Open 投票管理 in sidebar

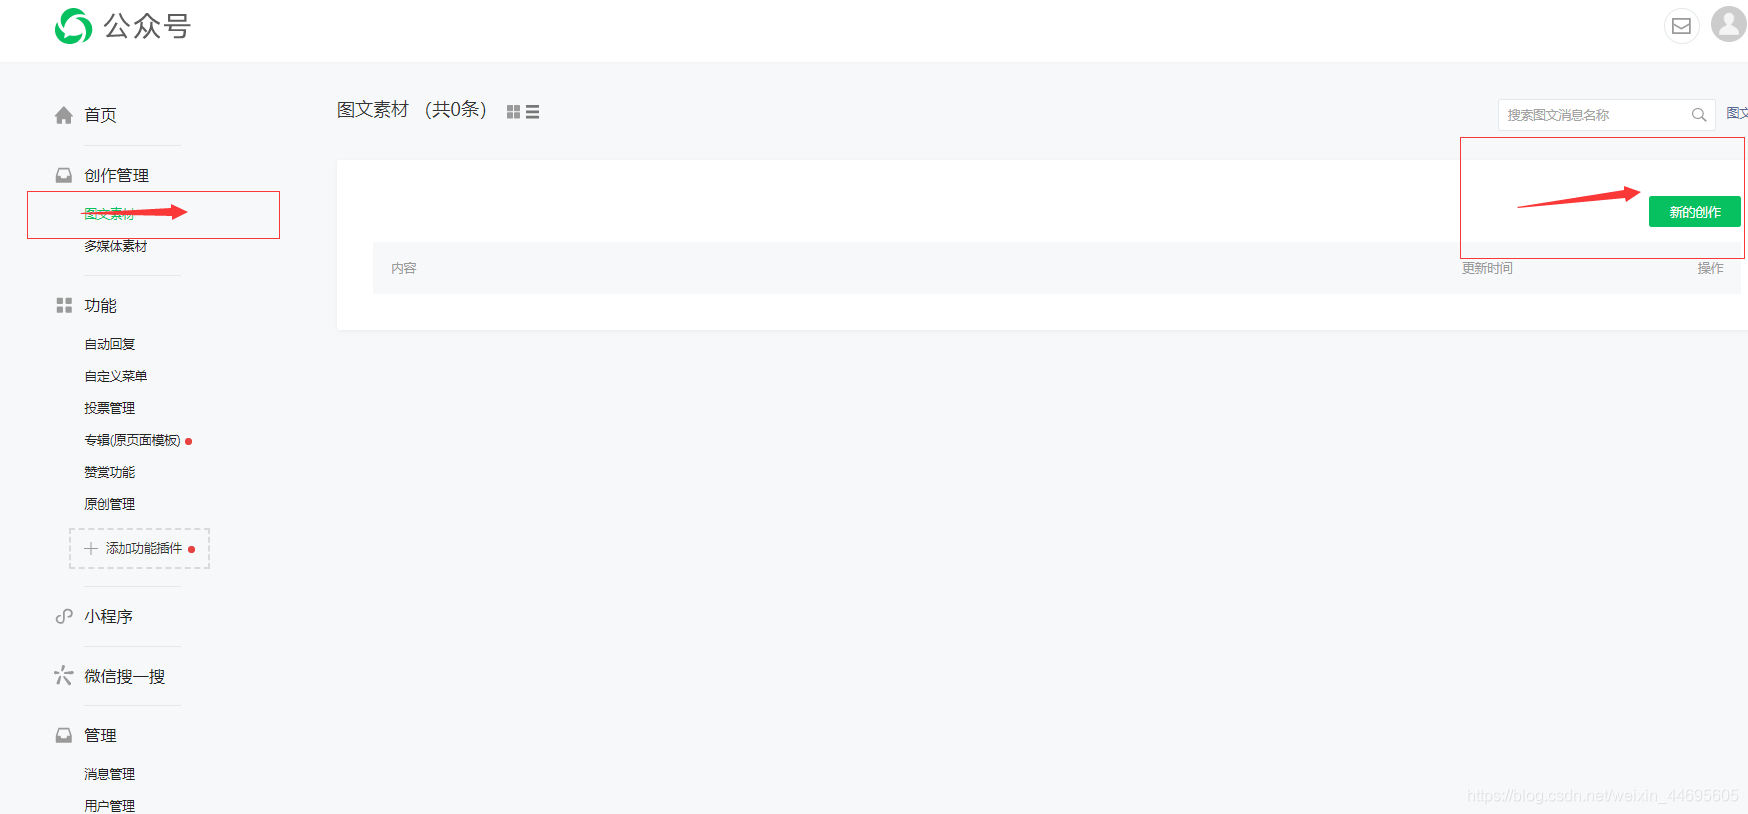110,408
